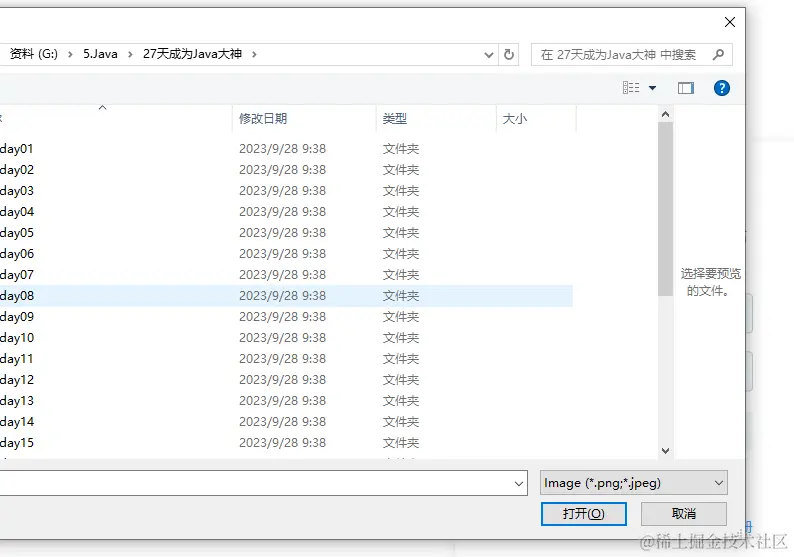794x557 pixels.
Task: Expand the file name combo box arrow
Action: click(518, 483)
